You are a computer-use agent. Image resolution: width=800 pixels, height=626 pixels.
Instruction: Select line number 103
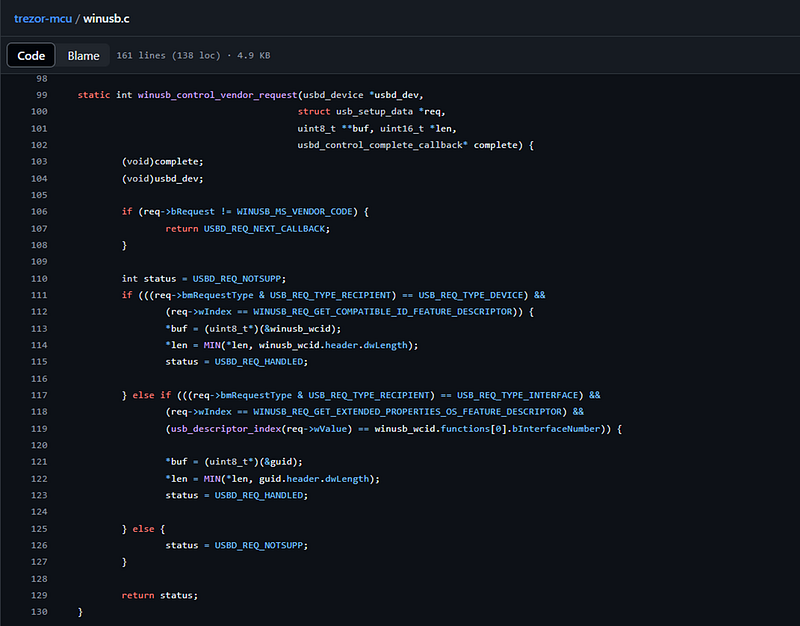[x=39, y=162]
